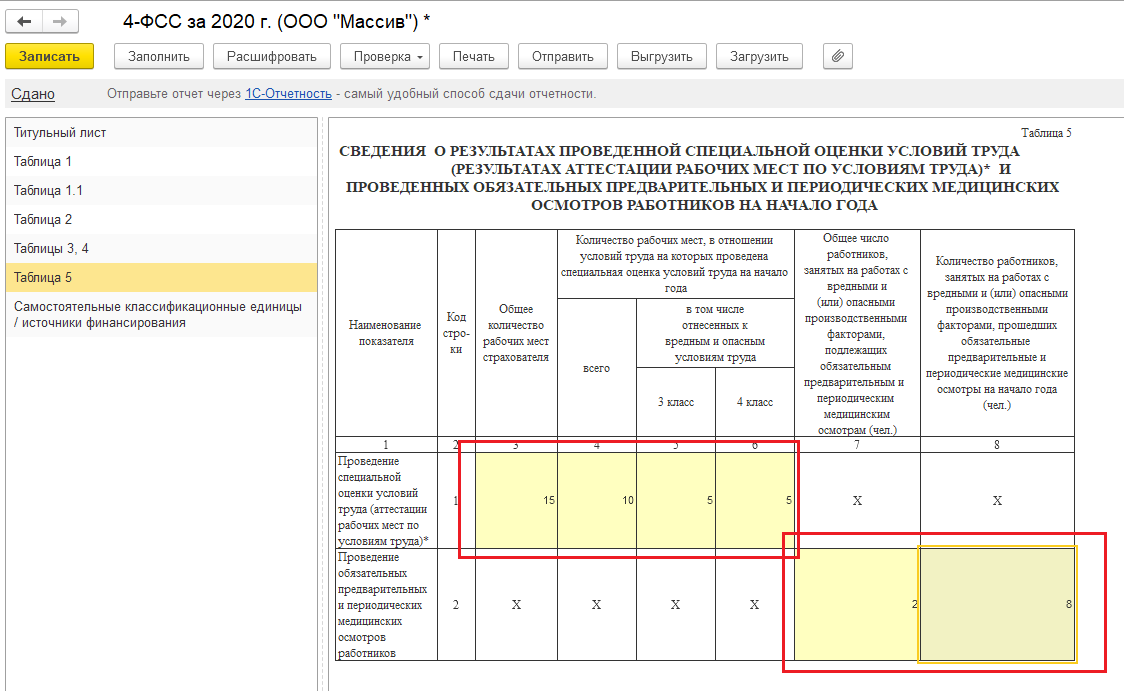Viewport: 1124px width, 691px height.
Task: Switch to Таблицы 3, 4 section
Action: click(x=161, y=249)
